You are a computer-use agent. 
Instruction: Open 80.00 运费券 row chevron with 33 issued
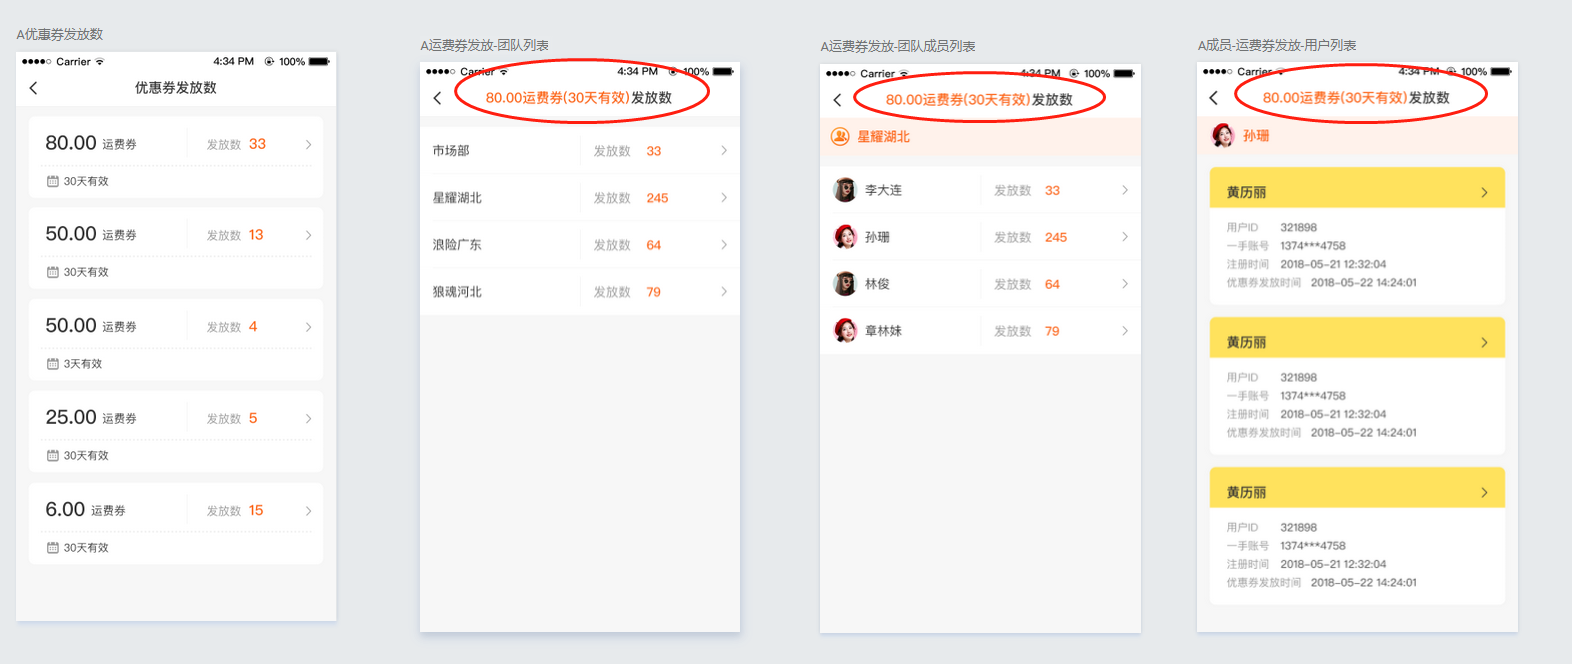coord(308,144)
